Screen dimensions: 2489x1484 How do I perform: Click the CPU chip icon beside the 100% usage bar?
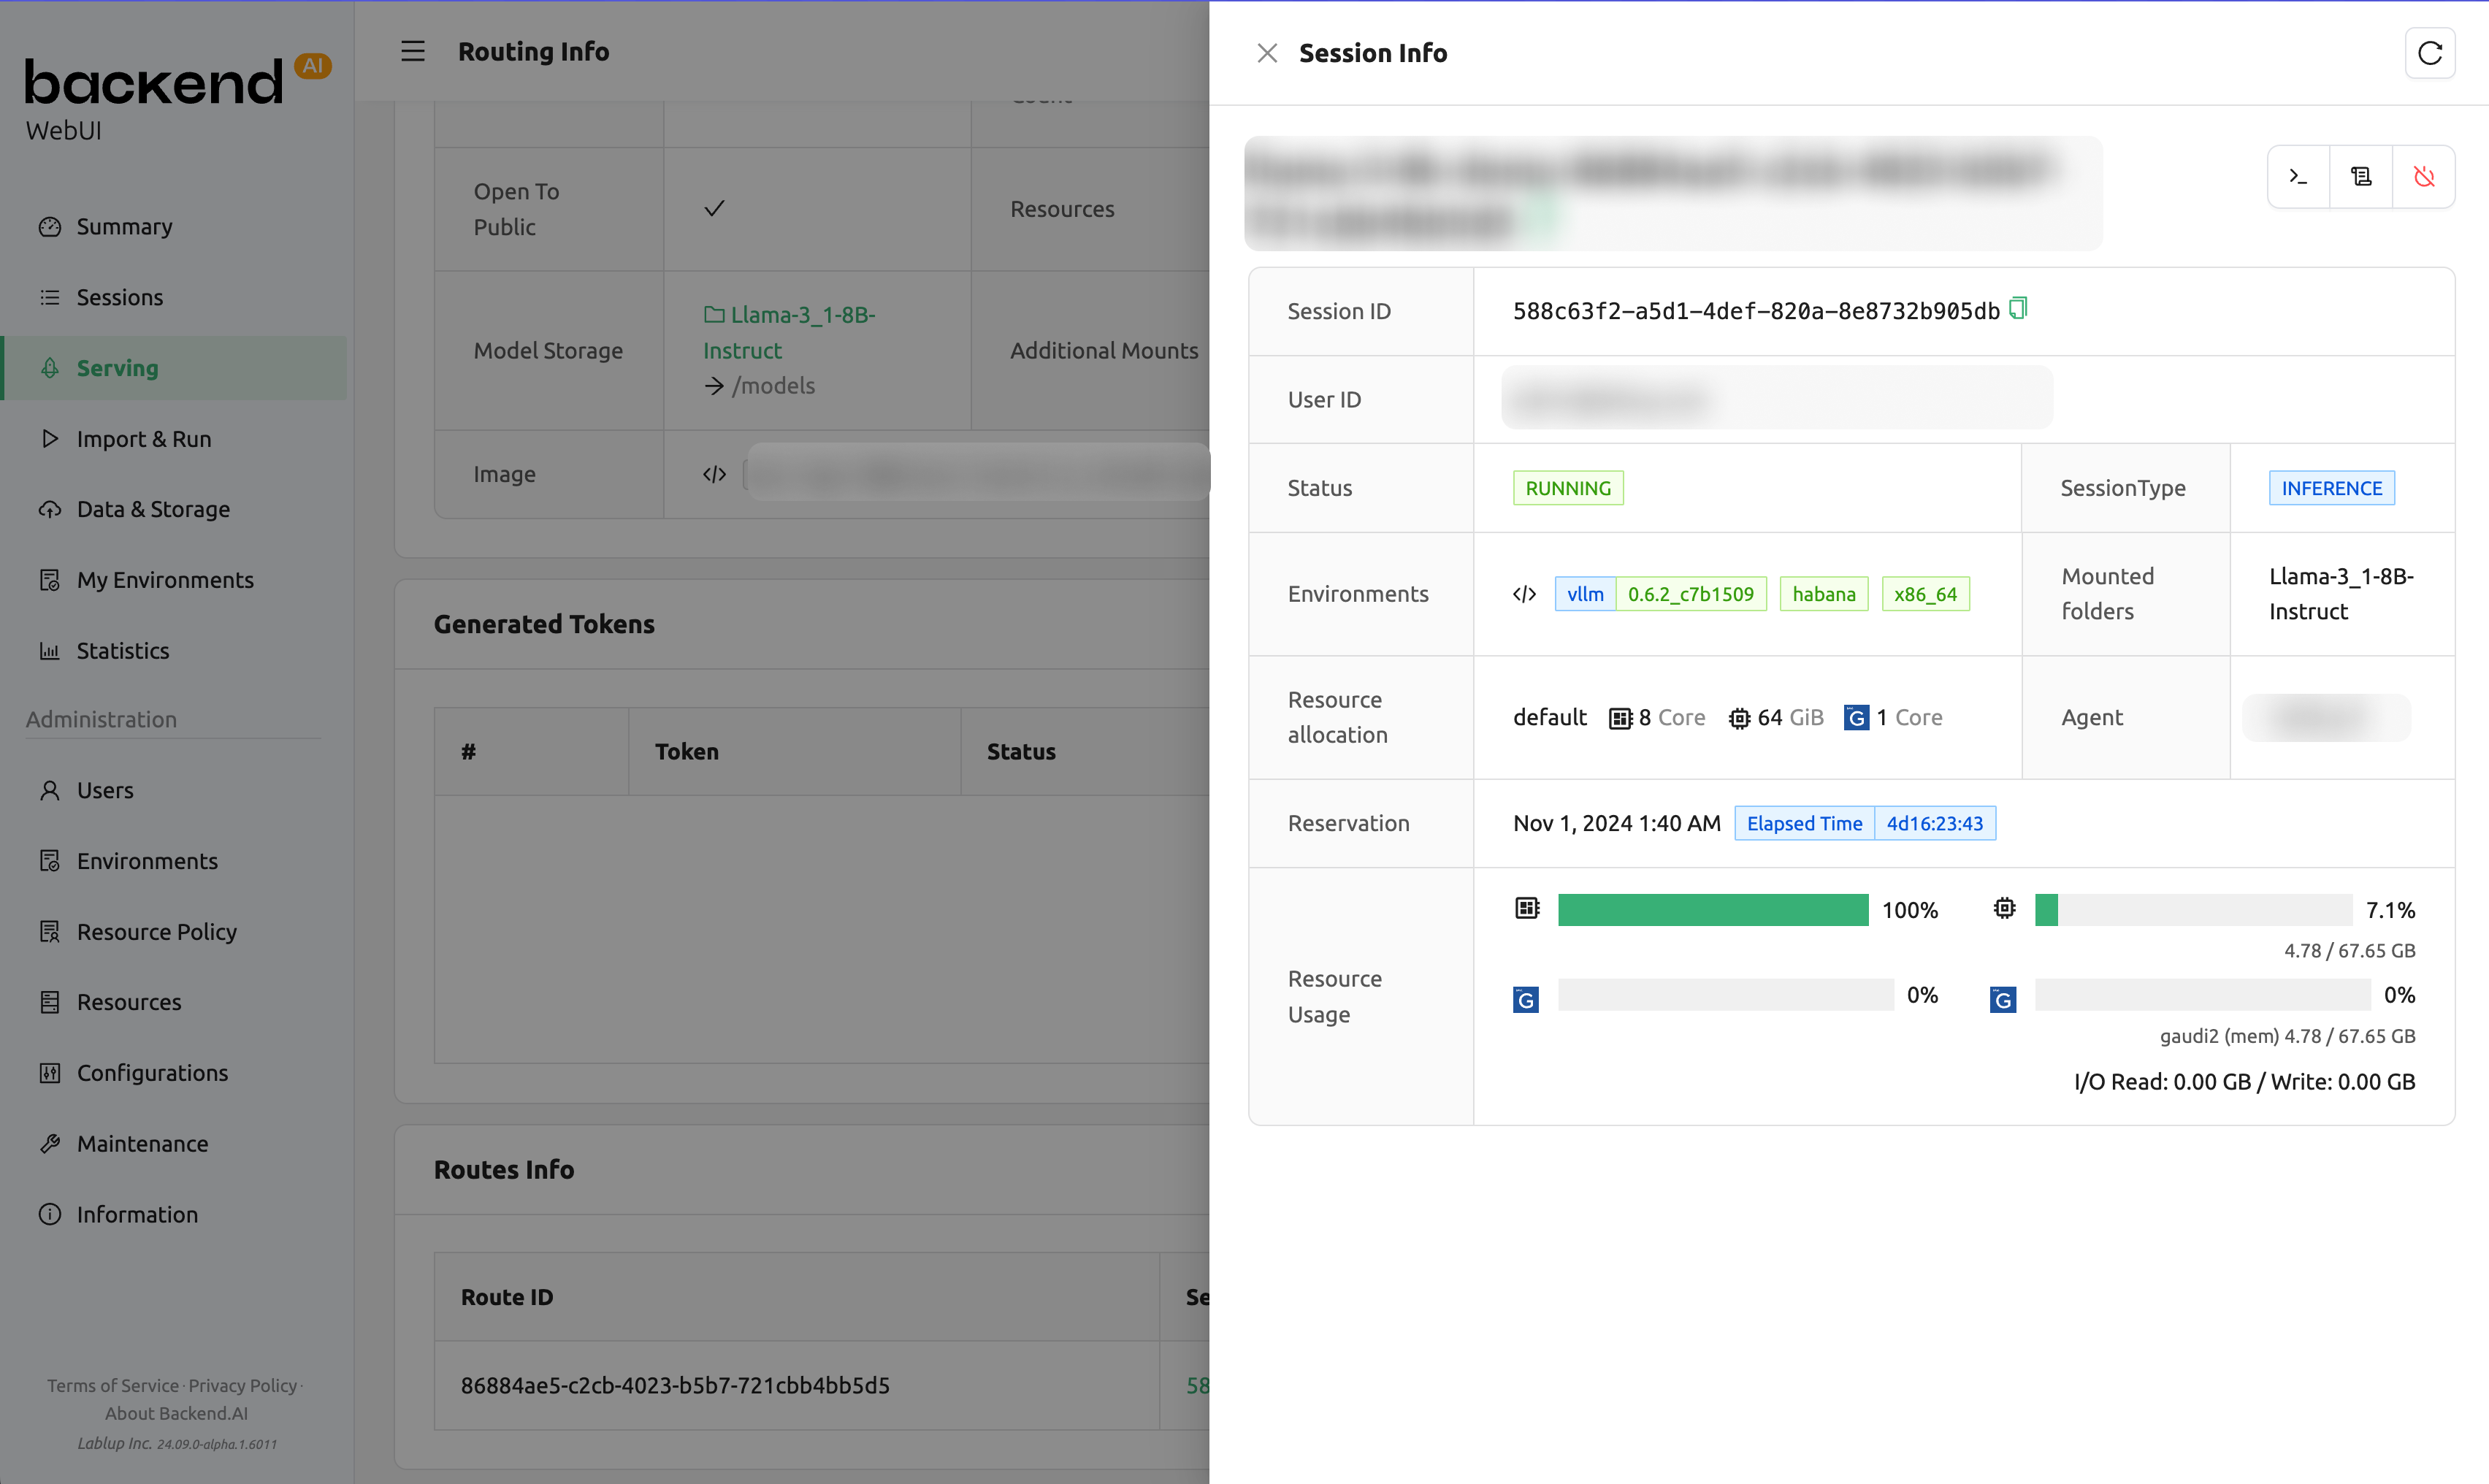pos(1527,908)
